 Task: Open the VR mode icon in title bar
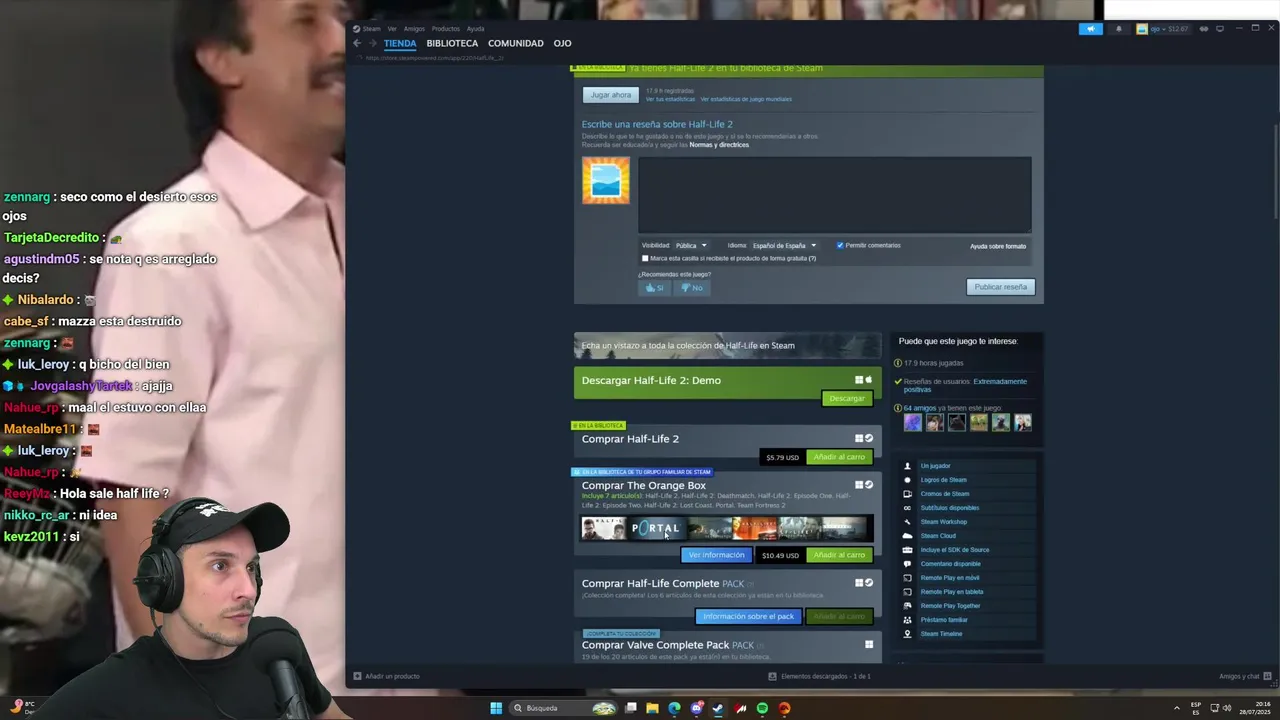point(1204,29)
